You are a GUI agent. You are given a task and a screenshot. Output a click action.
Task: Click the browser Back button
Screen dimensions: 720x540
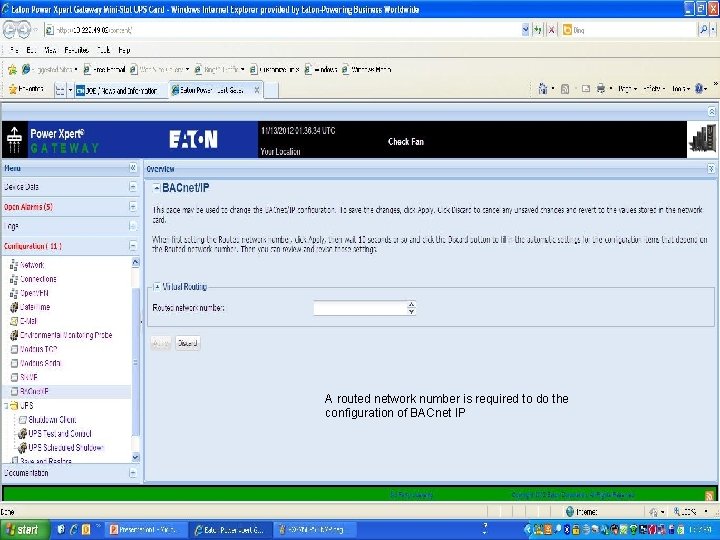coord(10,30)
